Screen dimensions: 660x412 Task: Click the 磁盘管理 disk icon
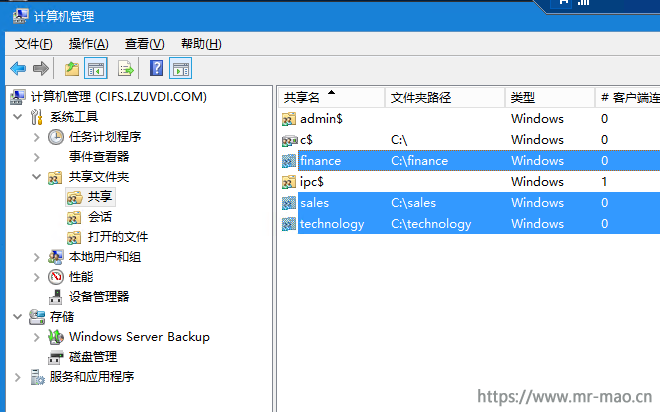[56, 357]
